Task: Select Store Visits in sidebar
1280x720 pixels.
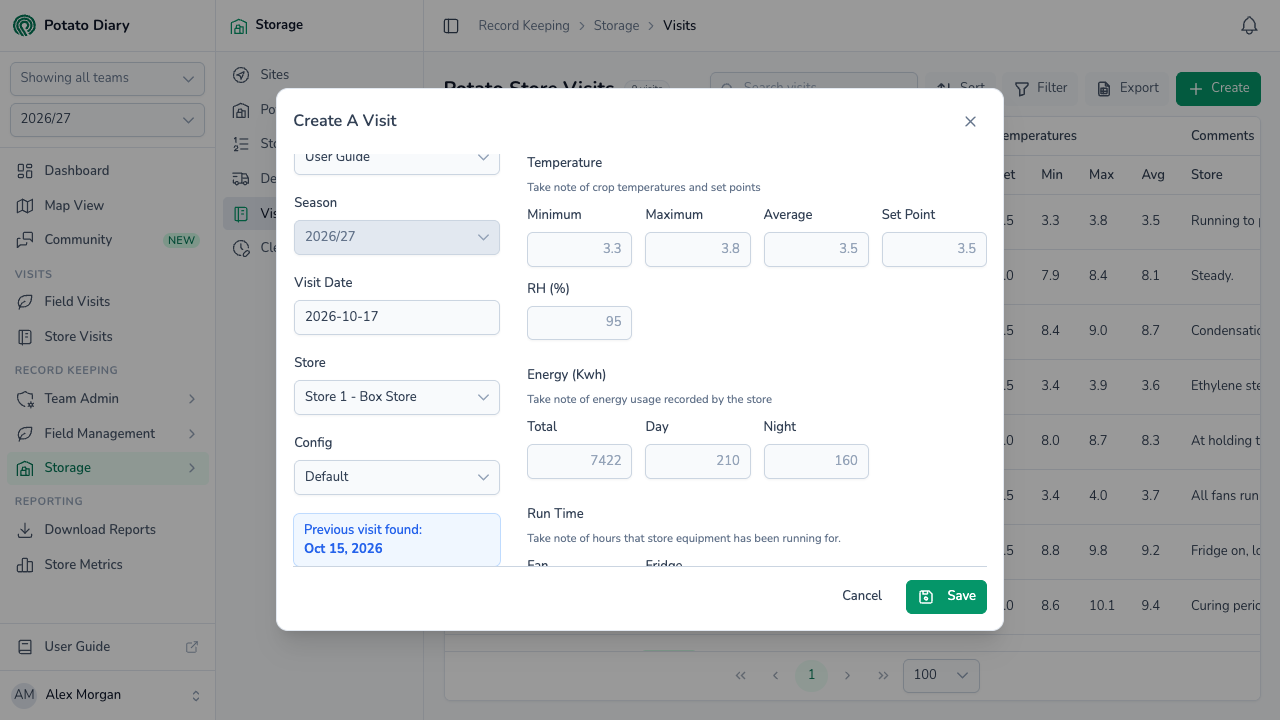Action: click(108, 337)
